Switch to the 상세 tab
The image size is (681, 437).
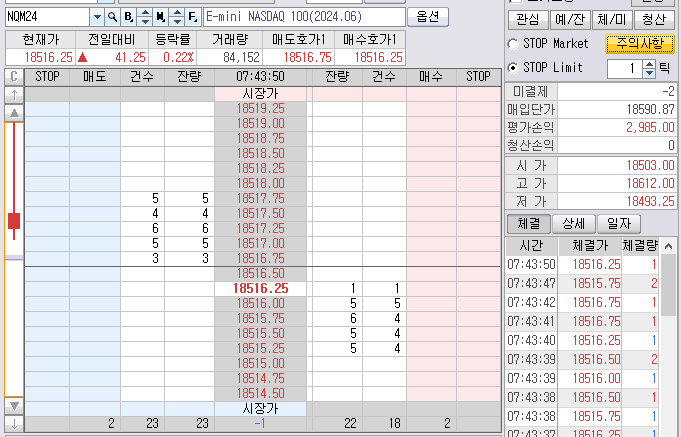pos(574,224)
